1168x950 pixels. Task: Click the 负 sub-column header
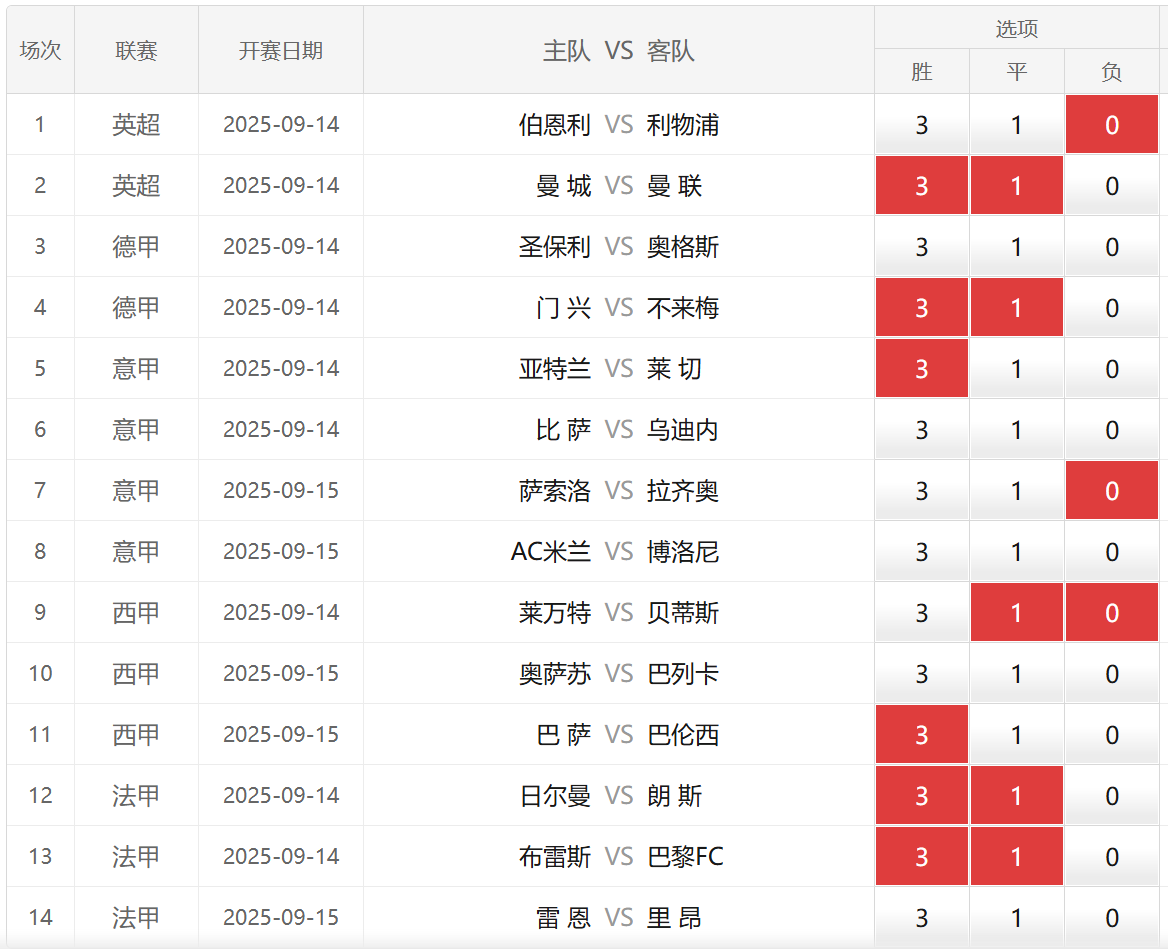coord(1111,72)
